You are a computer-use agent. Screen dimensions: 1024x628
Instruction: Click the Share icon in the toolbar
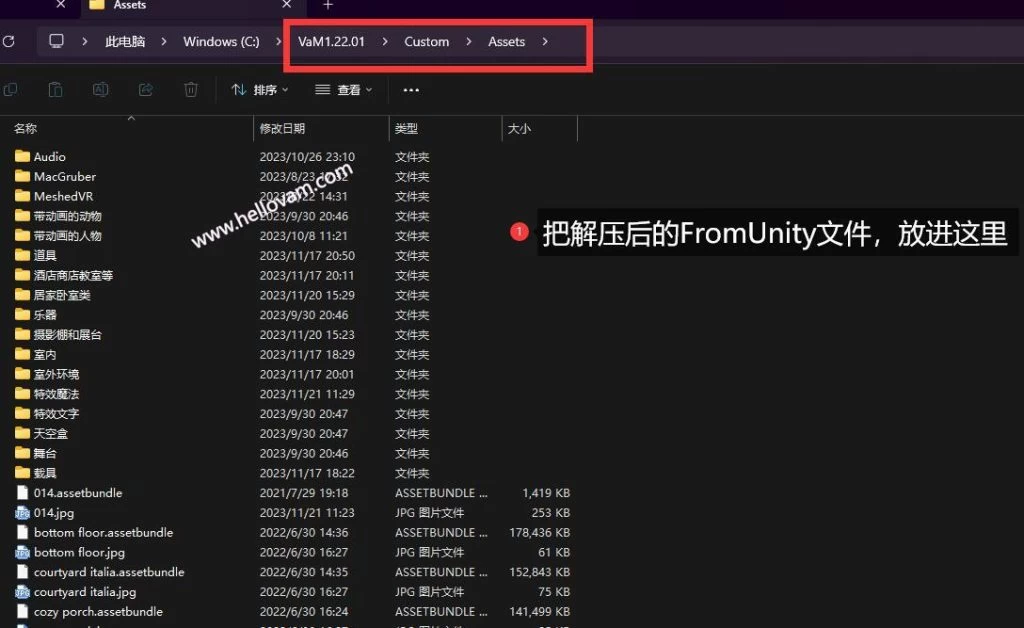(146, 90)
